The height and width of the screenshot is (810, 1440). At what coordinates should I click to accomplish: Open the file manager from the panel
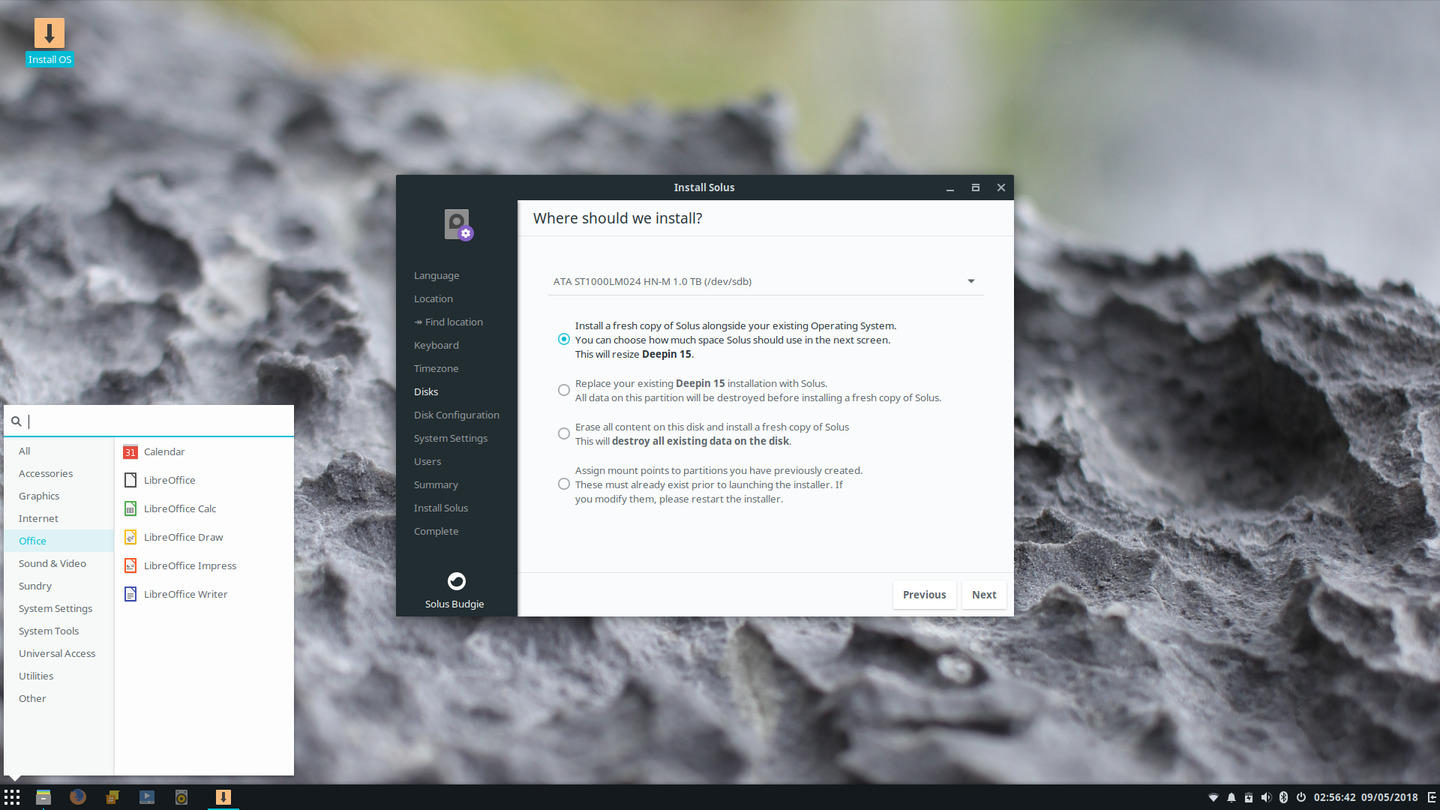coord(44,797)
